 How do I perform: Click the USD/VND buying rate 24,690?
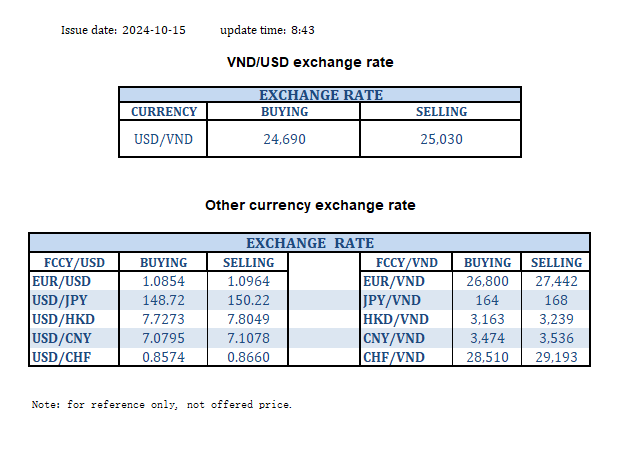click(x=284, y=139)
